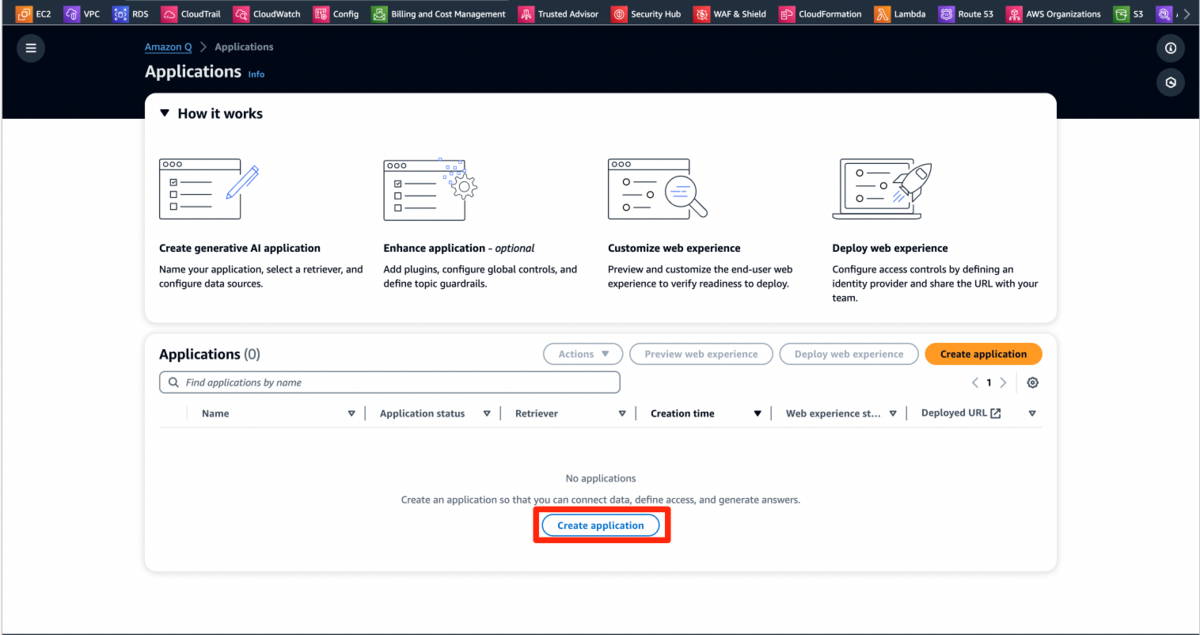Open the Route 53 shortcut icon
This screenshot has height=635, width=1200.
946,14
